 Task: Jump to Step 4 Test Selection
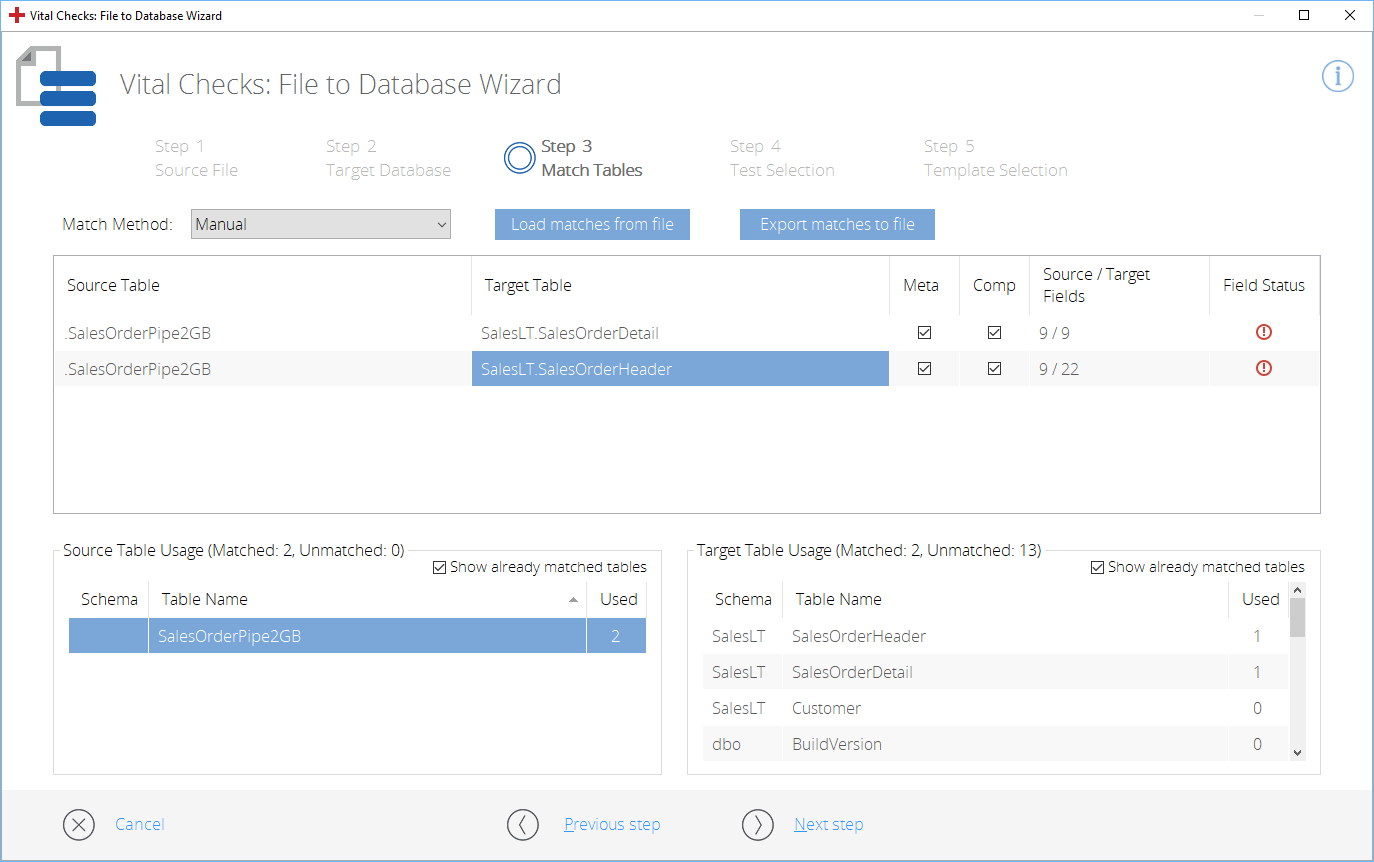[x=781, y=158]
